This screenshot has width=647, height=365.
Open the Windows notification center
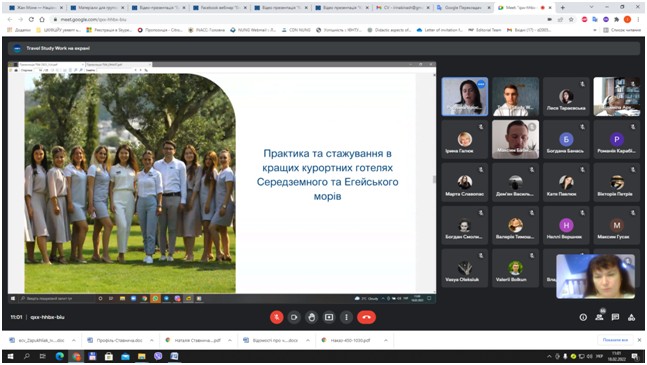635,356
